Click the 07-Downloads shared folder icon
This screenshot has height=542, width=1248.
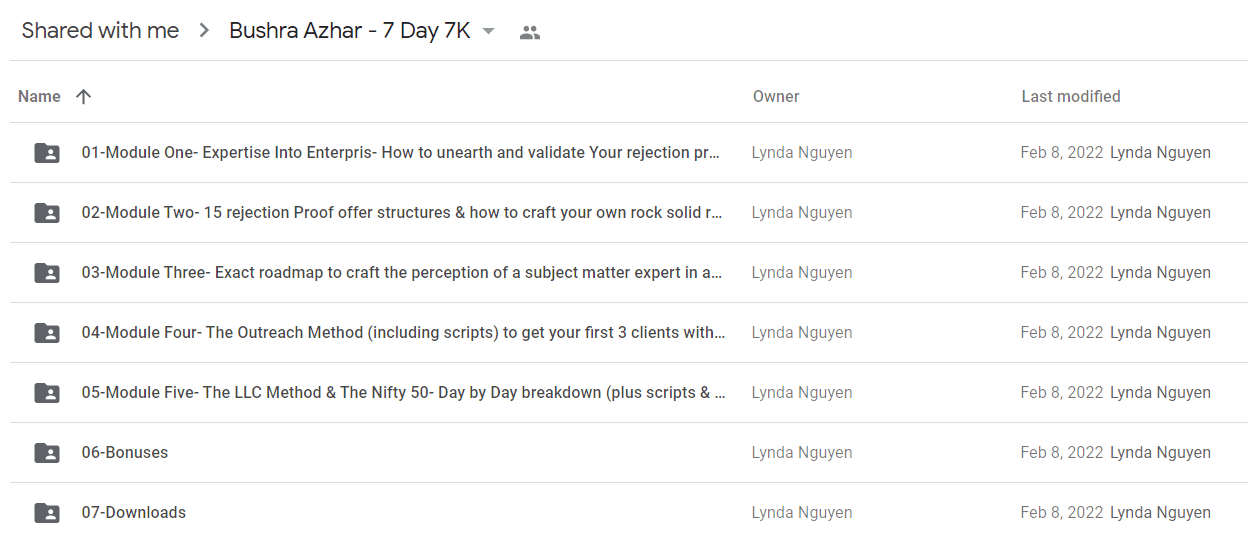[x=47, y=513]
